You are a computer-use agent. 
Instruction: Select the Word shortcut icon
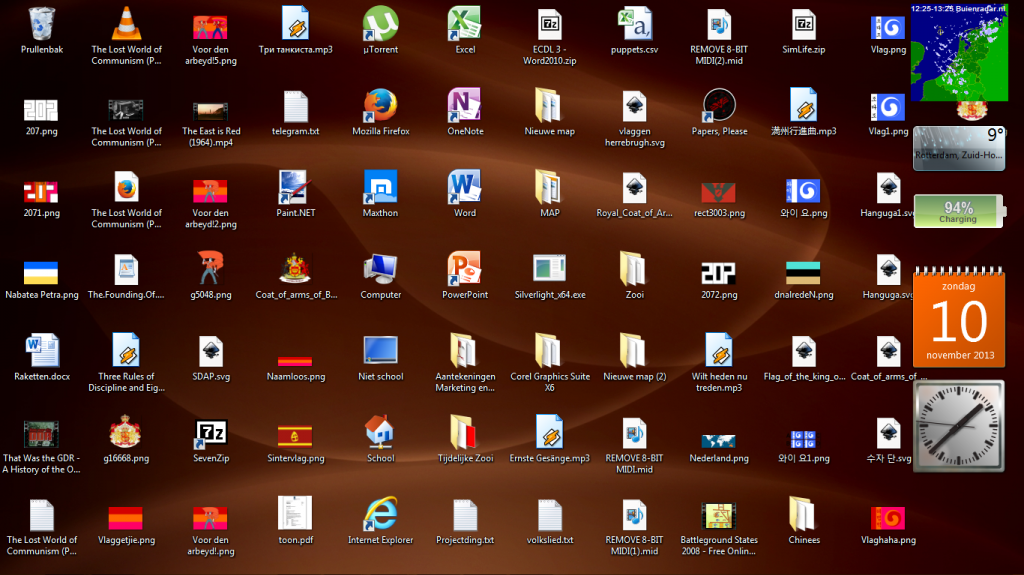pyautogui.click(x=465, y=187)
